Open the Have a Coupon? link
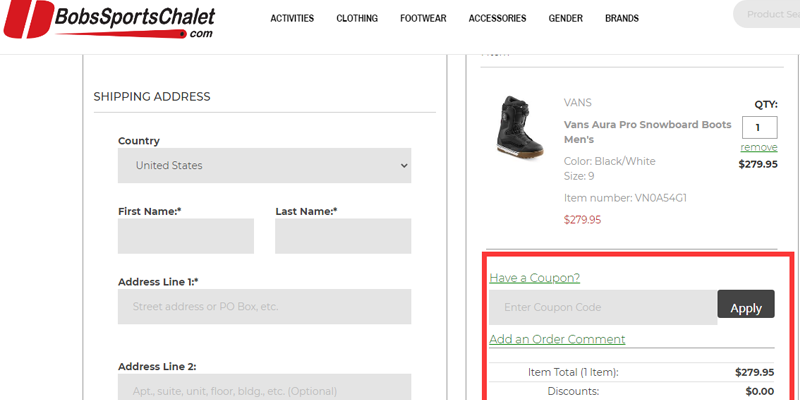Image resolution: width=800 pixels, height=400 pixels. 535,278
